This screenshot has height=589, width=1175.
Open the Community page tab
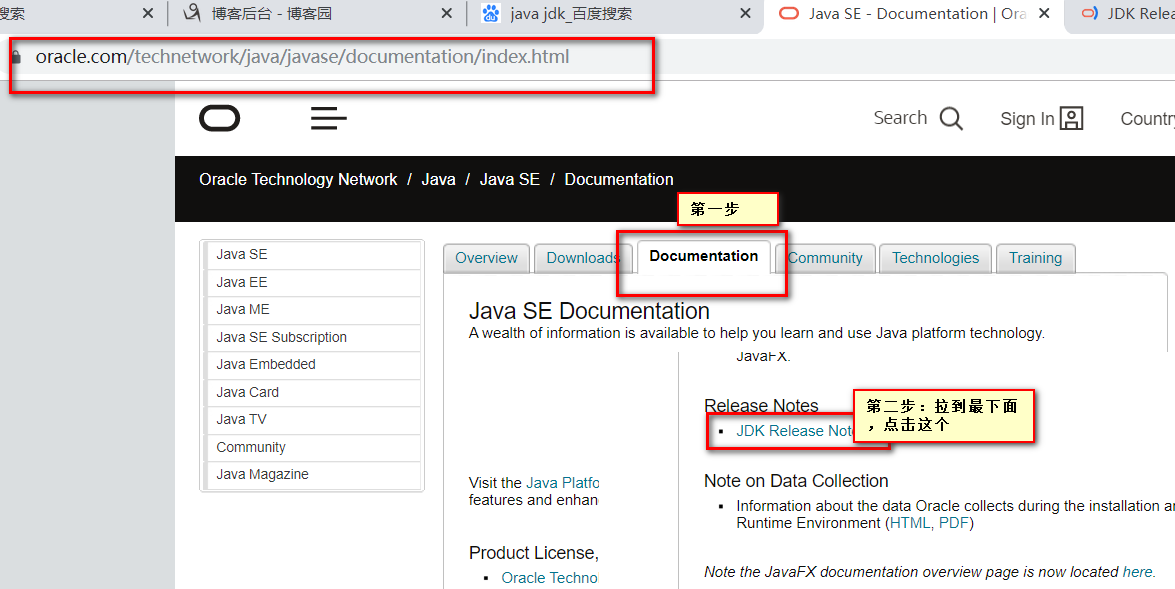pos(824,259)
